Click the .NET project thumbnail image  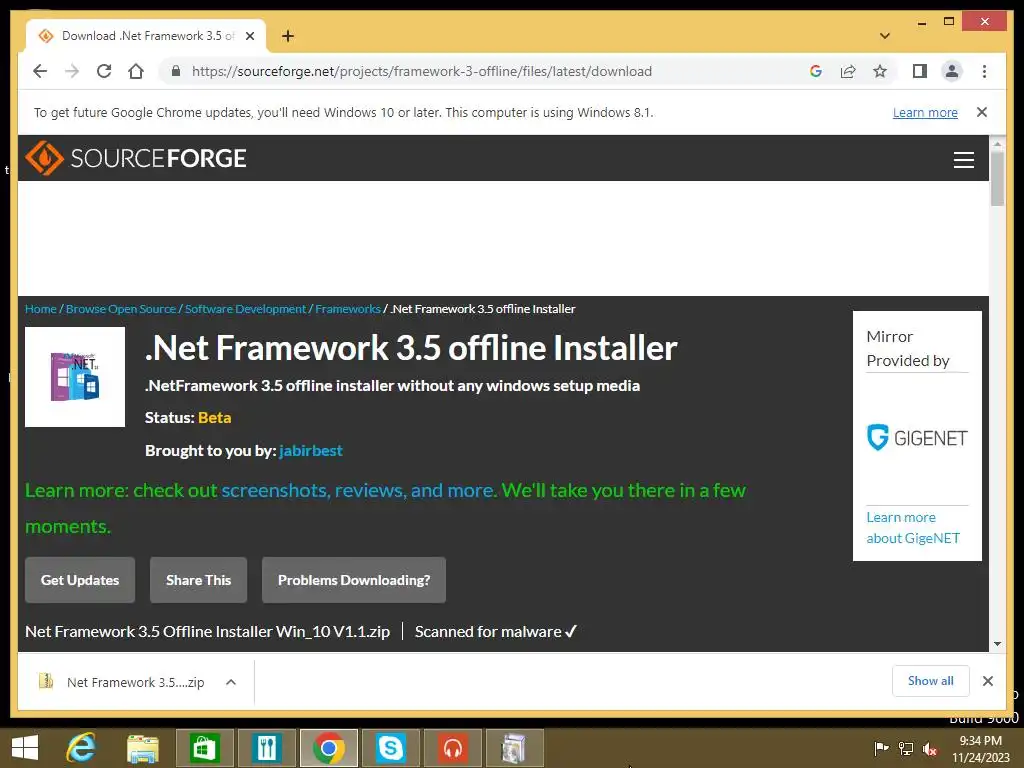click(74, 377)
